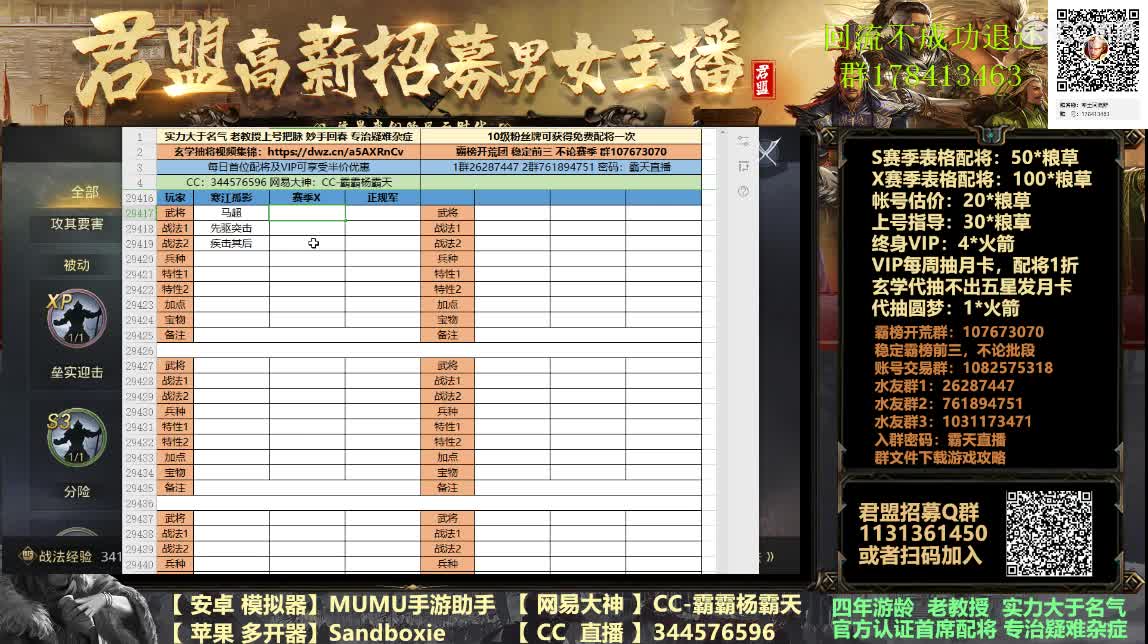Click the https://dwz.cn/a5AXRnCv link cell
This screenshot has width=1148, height=644.
[288, 151]
